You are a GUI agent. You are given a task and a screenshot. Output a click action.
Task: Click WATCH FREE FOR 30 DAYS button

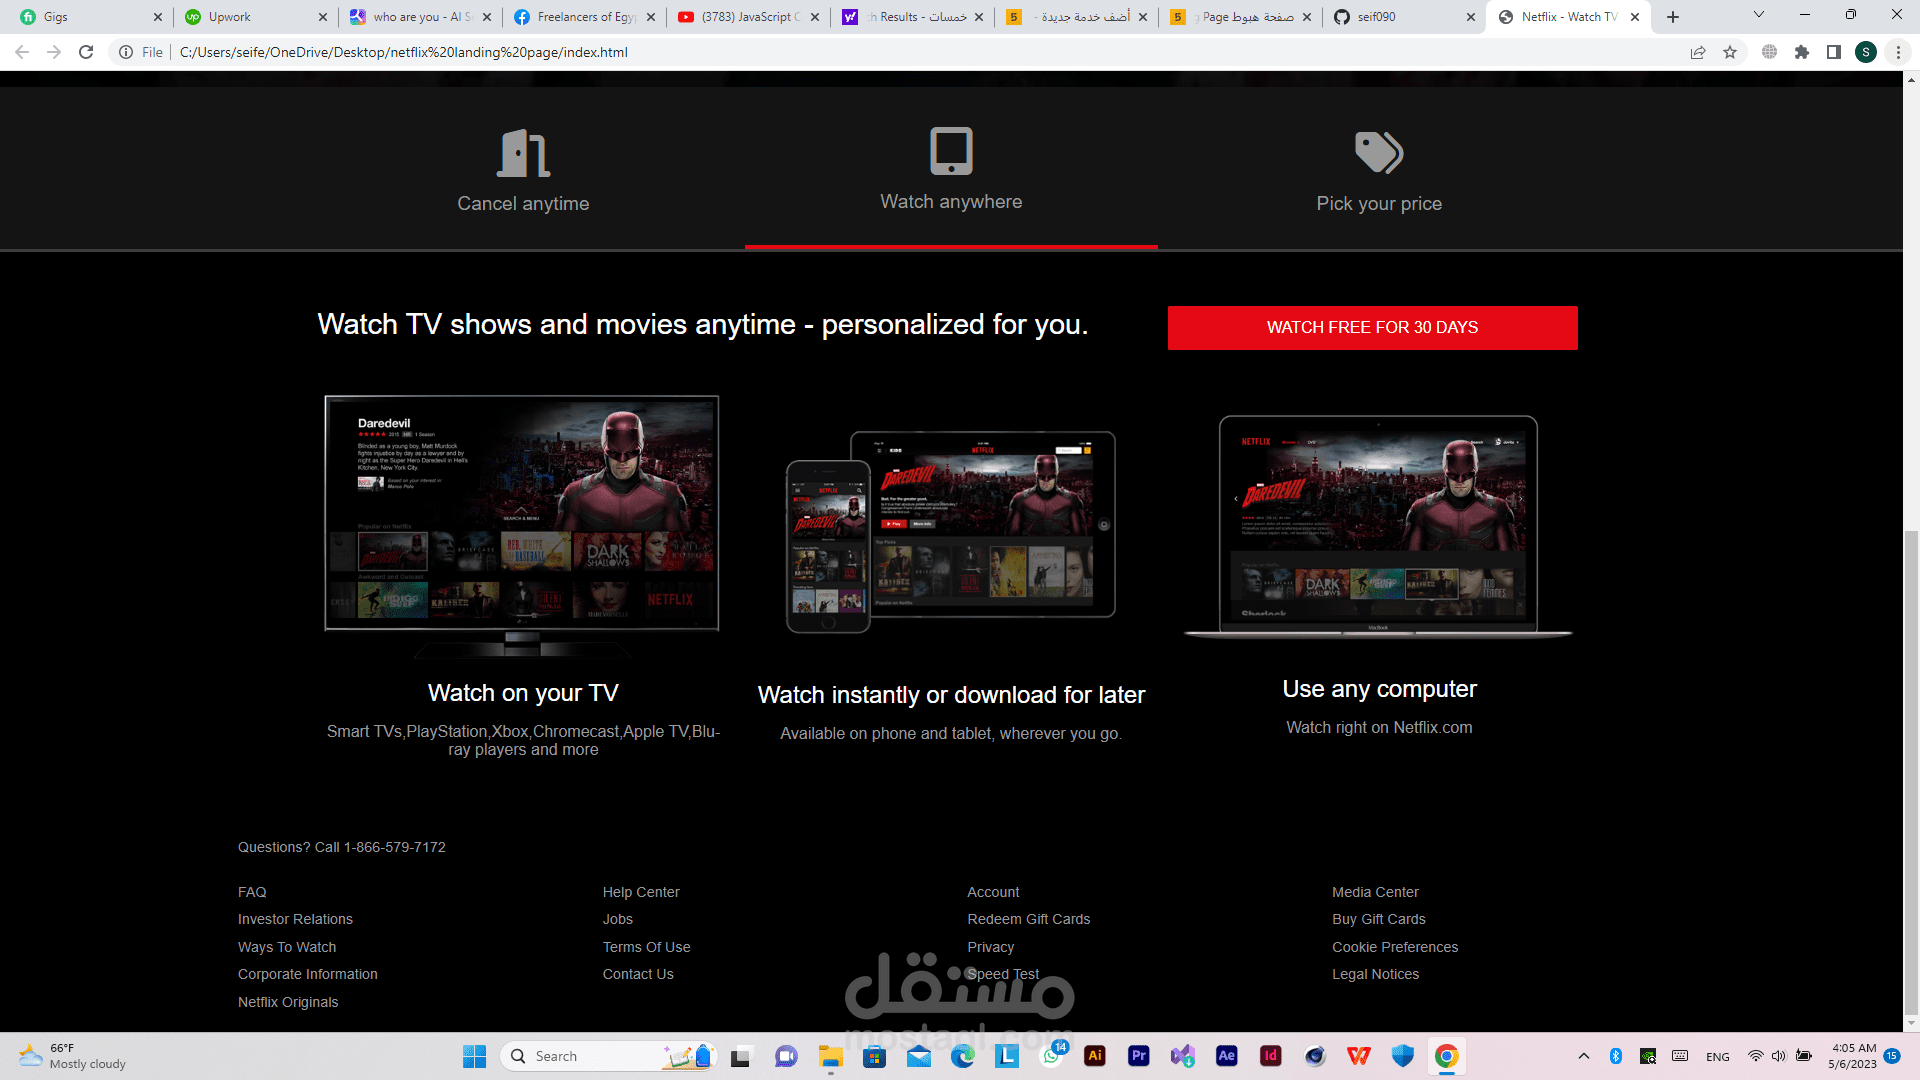1372,328
